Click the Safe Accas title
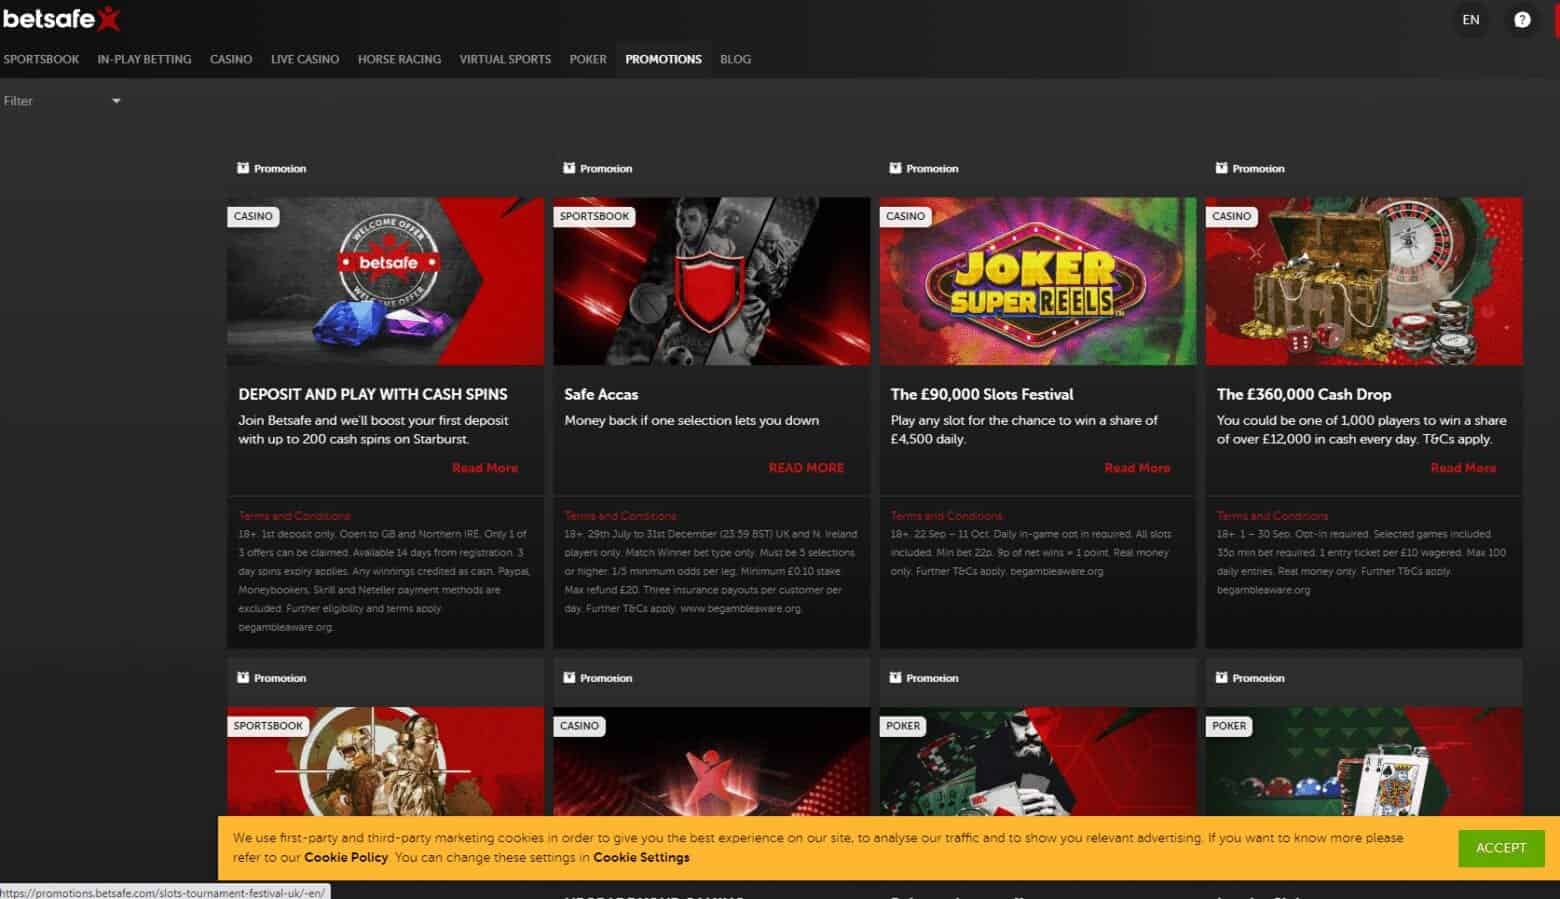Screen dimensions: 1560x899 tap(601, 394)
